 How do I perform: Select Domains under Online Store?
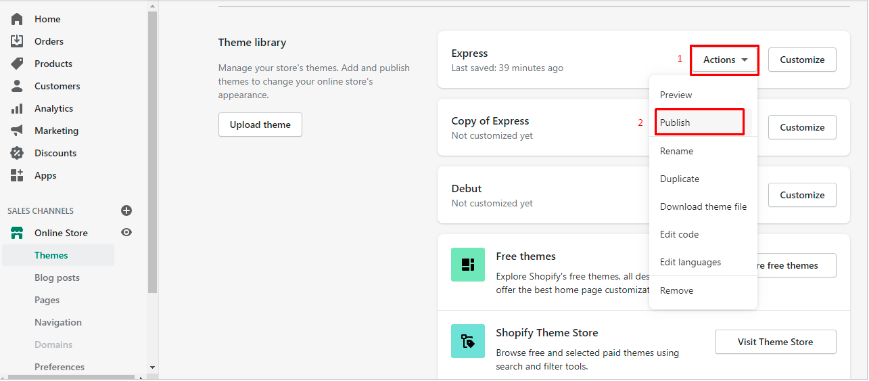tap(53, 344)
